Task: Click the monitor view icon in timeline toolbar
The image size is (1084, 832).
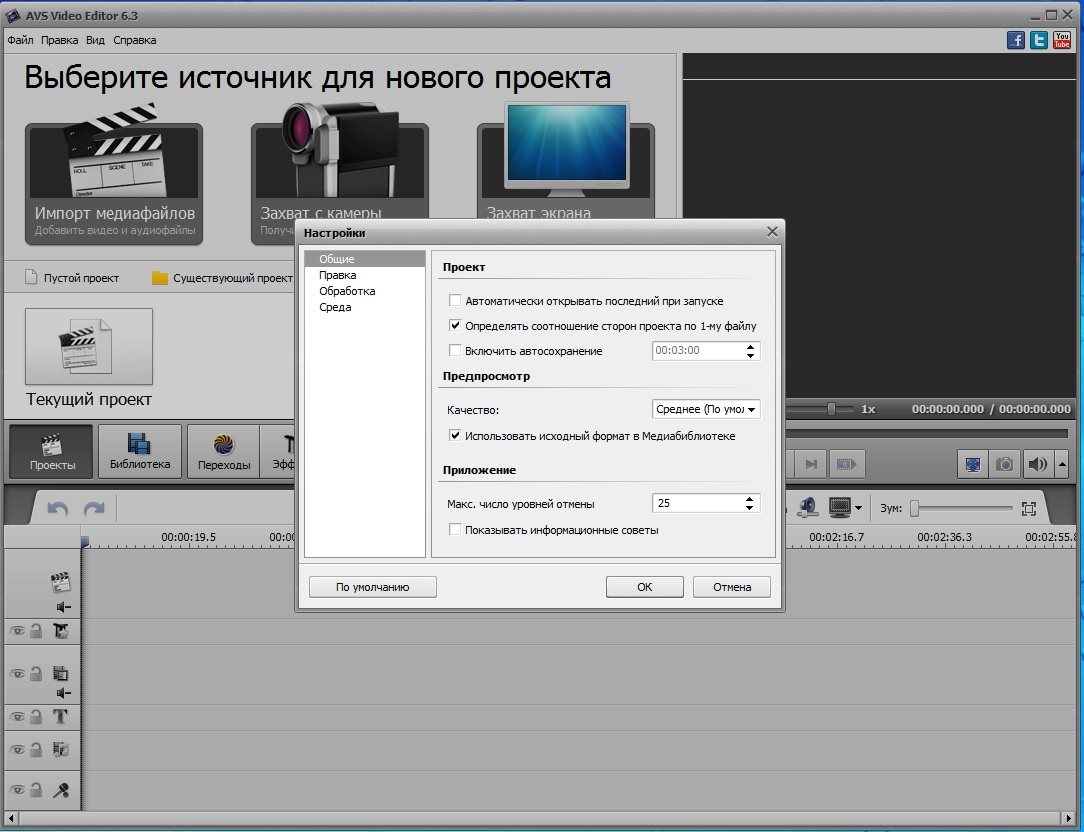Action: pos(840,508)
